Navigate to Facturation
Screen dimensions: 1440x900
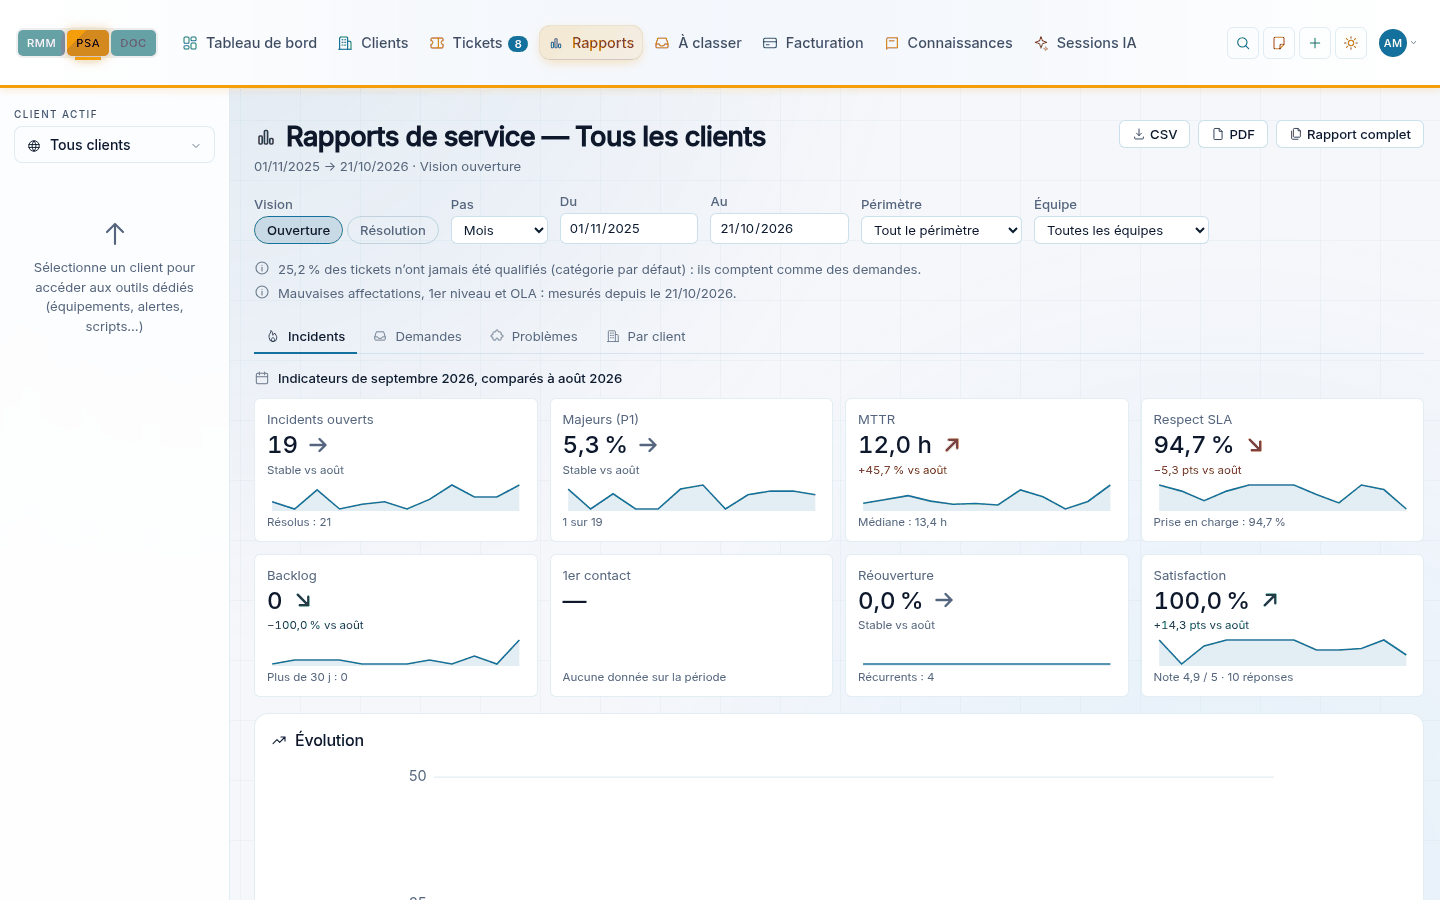coord(813,43)
